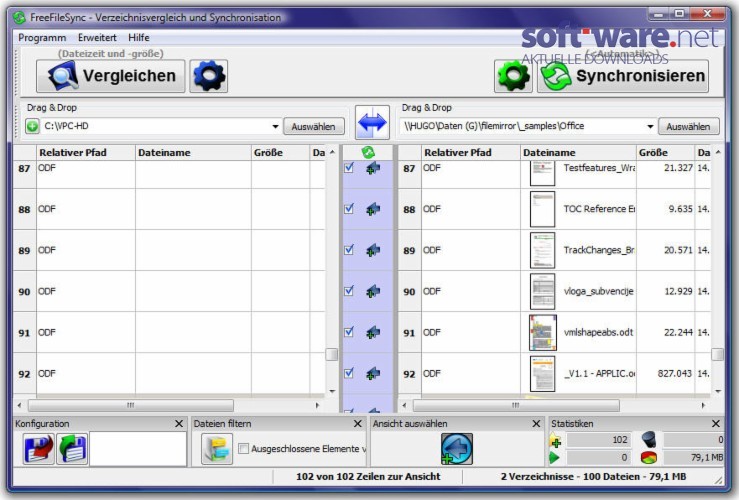This screenshot has height=500, width=739.
Task: Sort right grid by Relativer Pfad header
Action: [471, 153]
